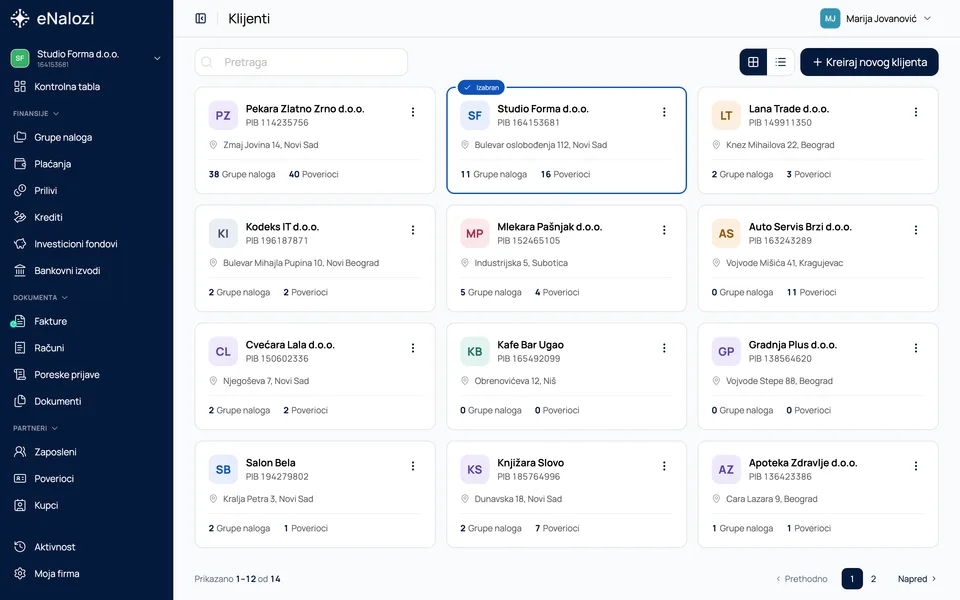Focus the Pretraga search field
The width and height of the screenshot is (960, 600).
301,62
